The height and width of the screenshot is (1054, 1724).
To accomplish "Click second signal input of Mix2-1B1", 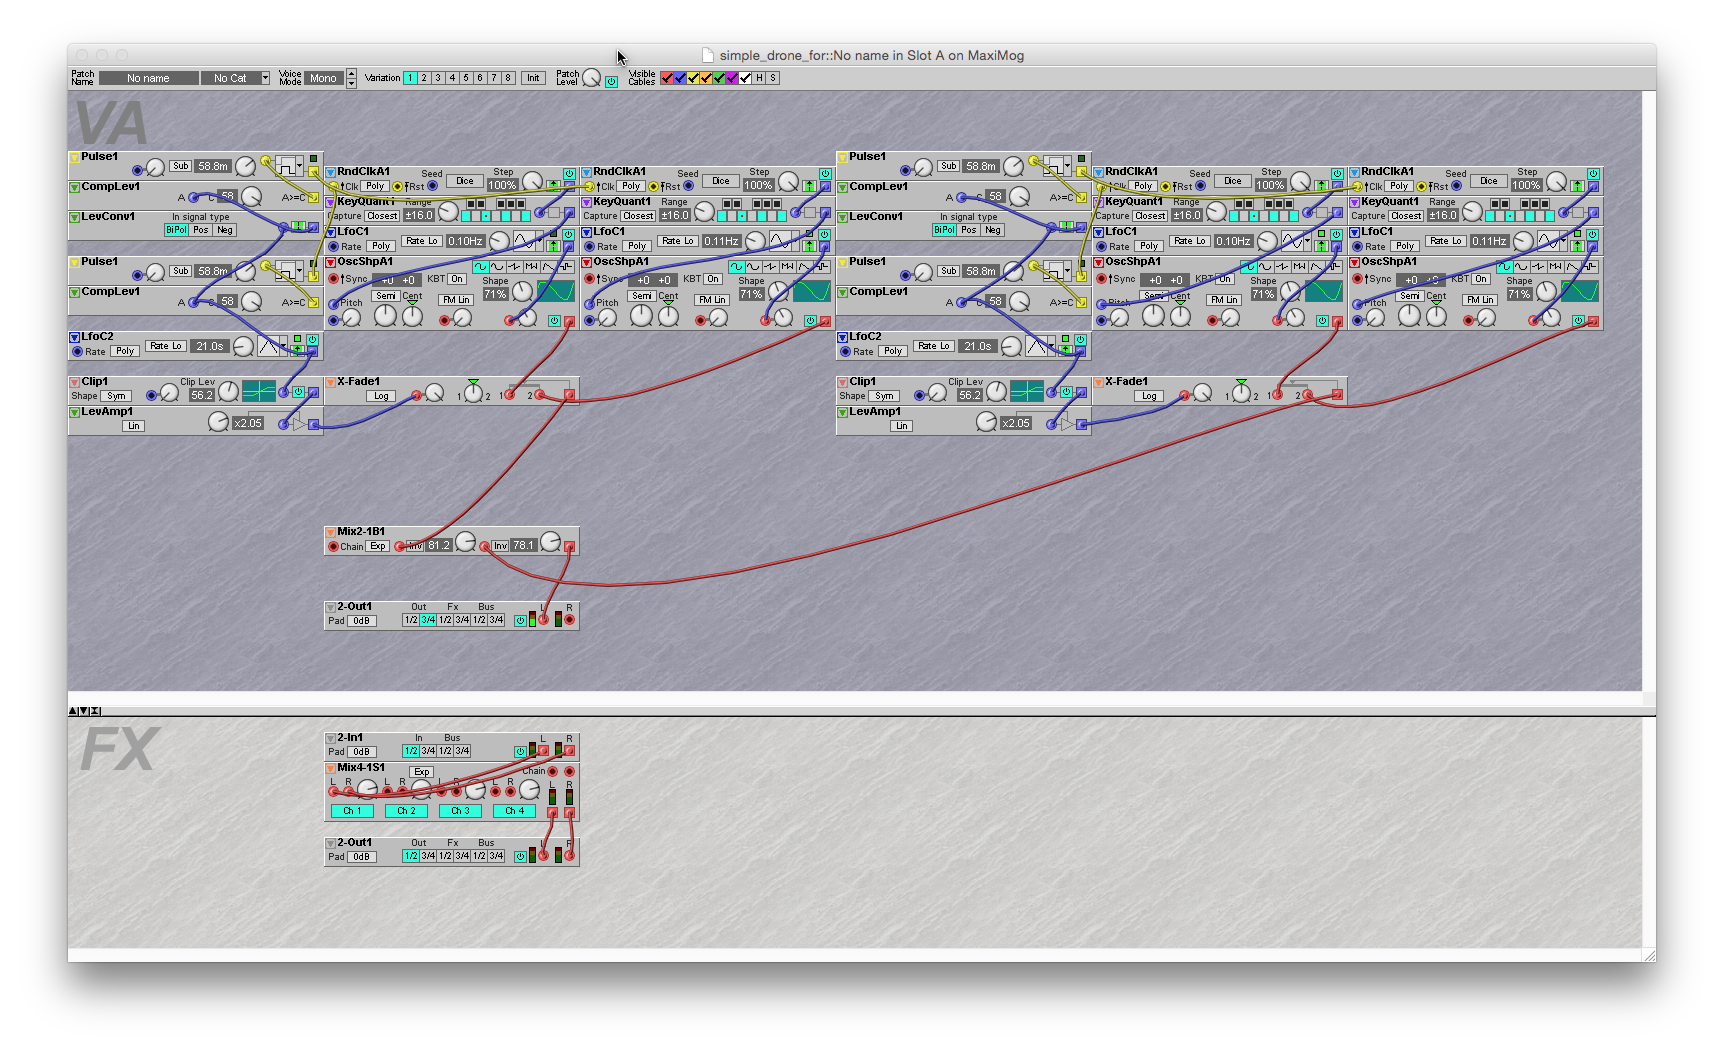I will [x=484, y=546].
